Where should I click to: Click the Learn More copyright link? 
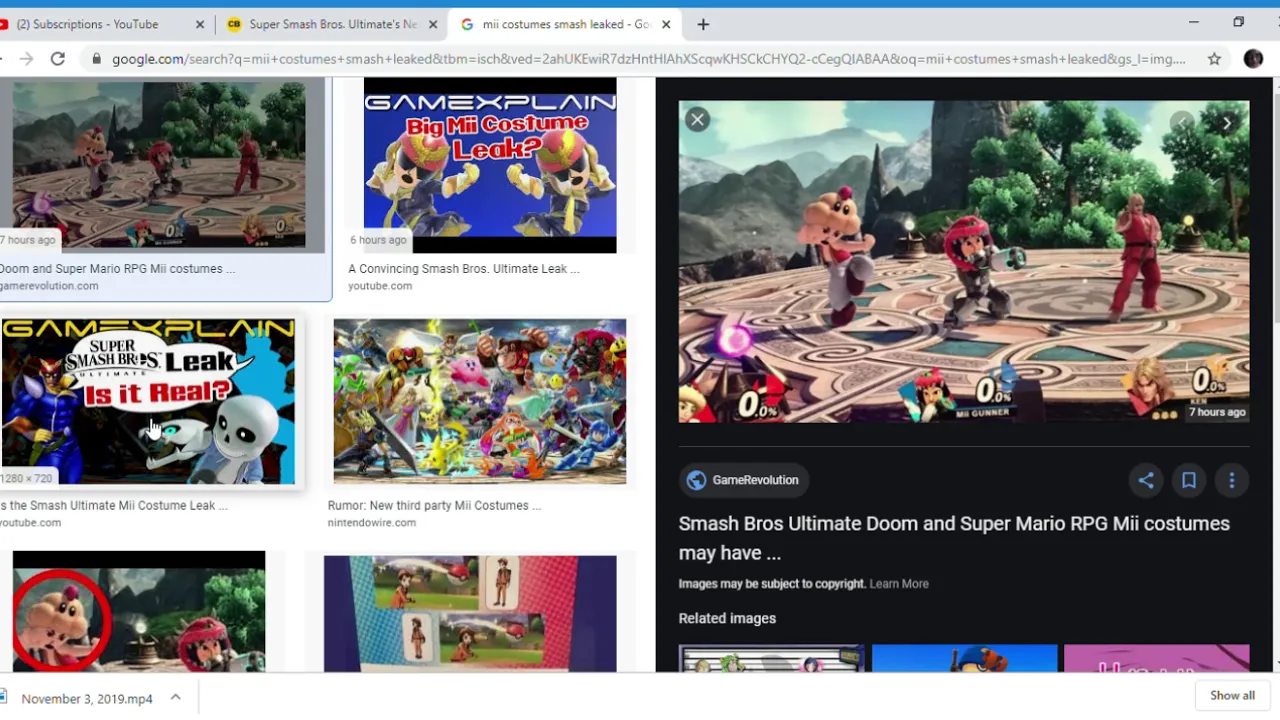(899, 584)
